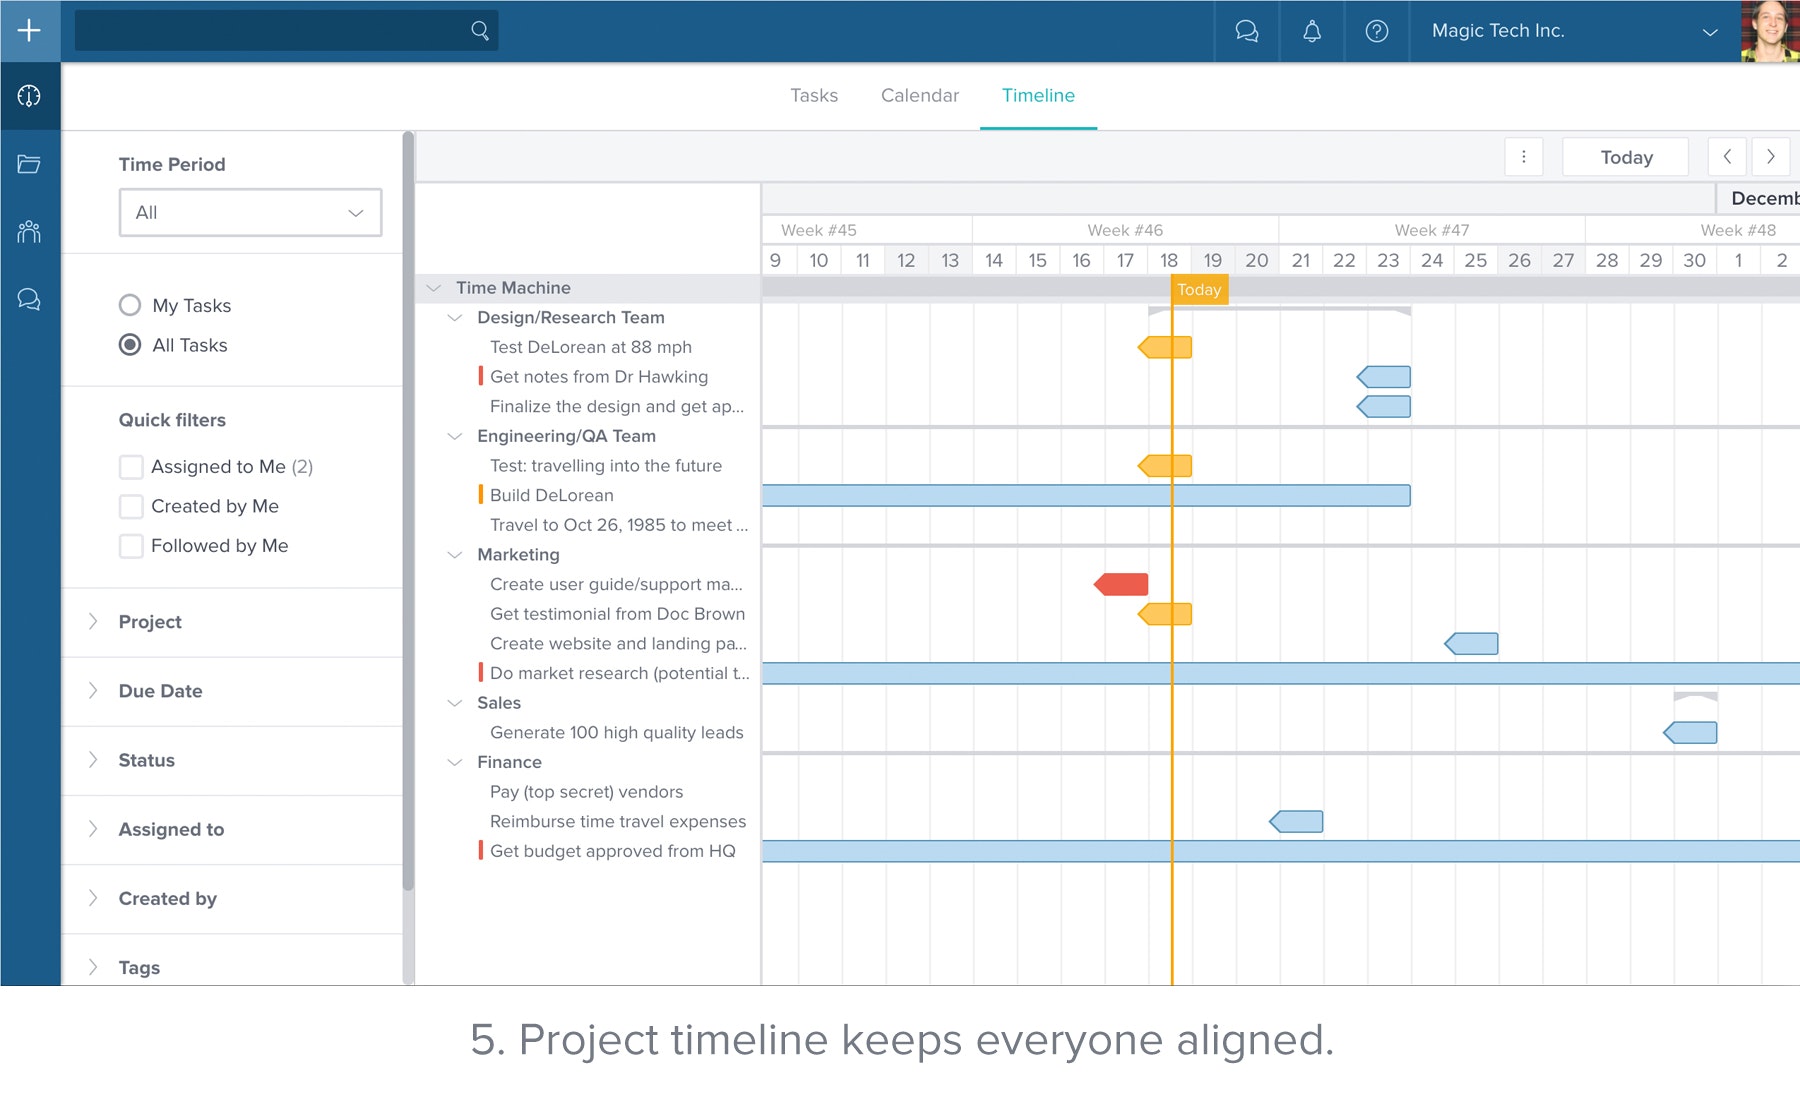Click the search magnifier icon

pyautogui.click(x=480, y=31)
